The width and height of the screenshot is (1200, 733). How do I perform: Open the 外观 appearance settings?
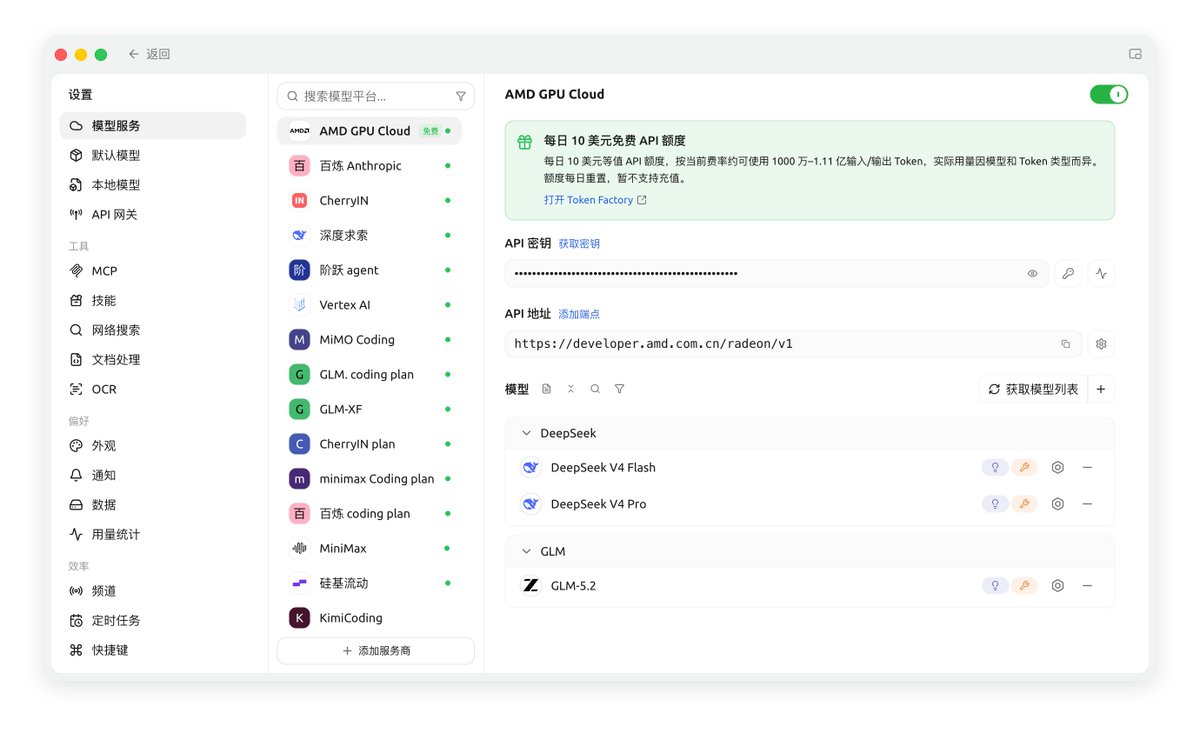pos(153,446)
